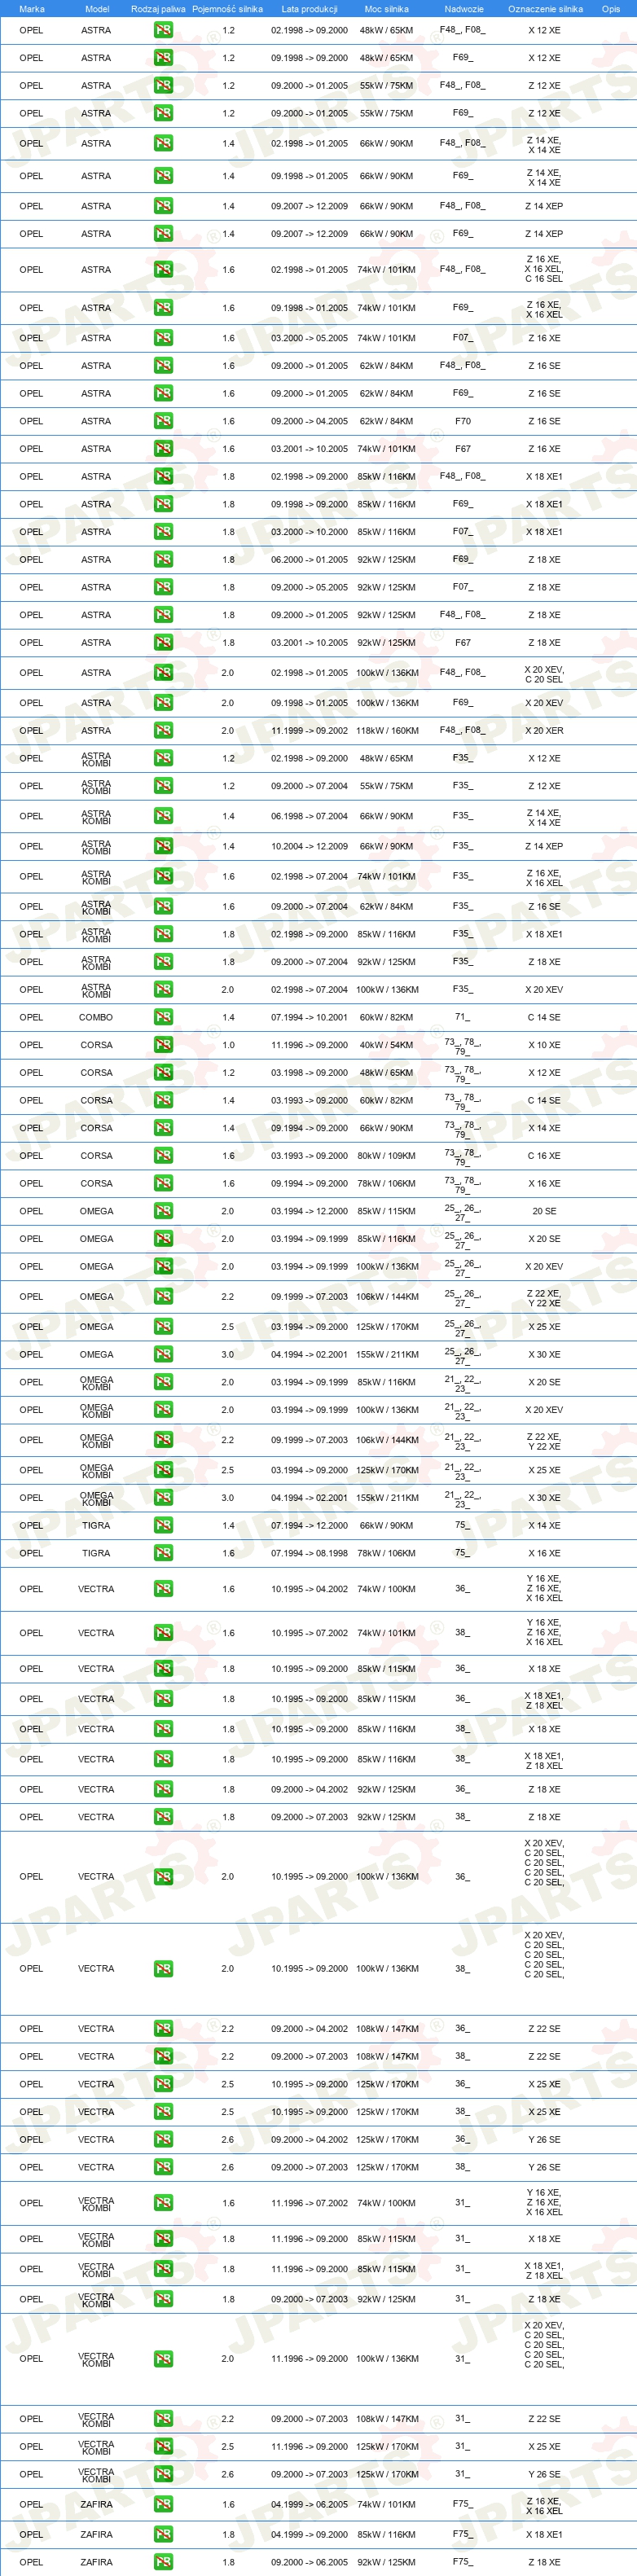
Task: Select the X 10 XE engine code cell
Action: point(544,1045)
